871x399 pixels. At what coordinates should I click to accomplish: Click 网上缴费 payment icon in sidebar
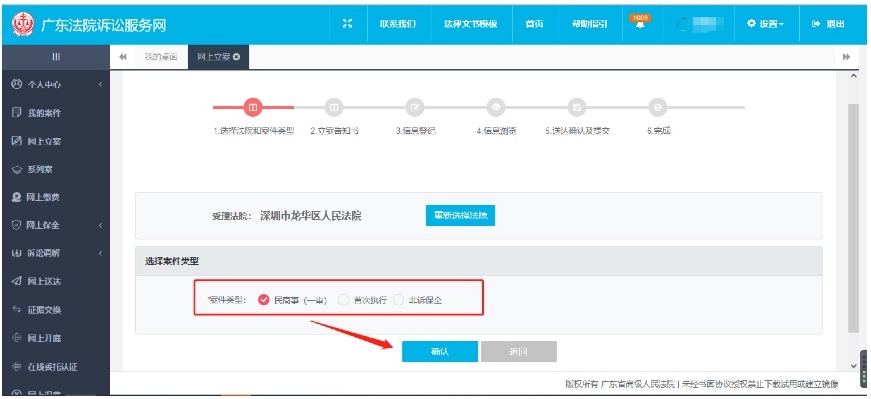17,197
